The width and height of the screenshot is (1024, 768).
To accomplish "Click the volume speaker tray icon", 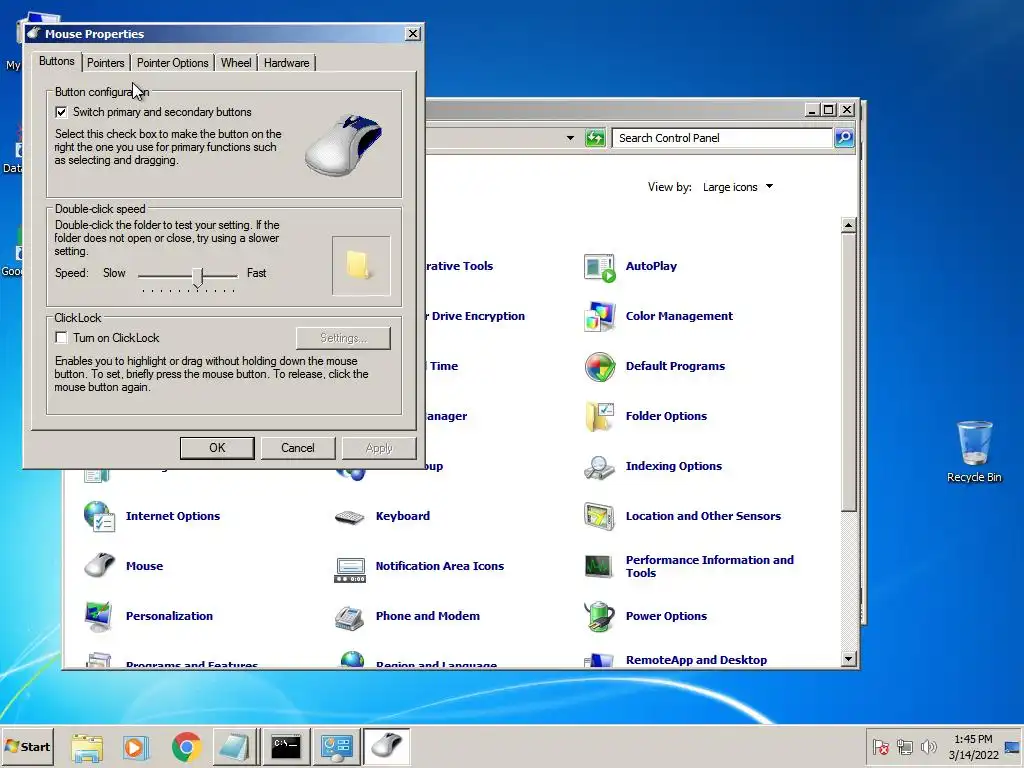I will [x=928, y=746].
